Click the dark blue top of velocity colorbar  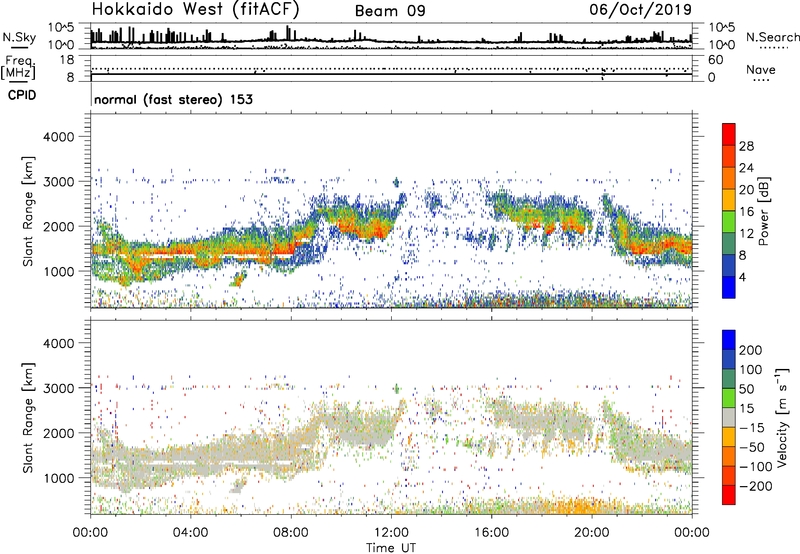tap(729, 340)
